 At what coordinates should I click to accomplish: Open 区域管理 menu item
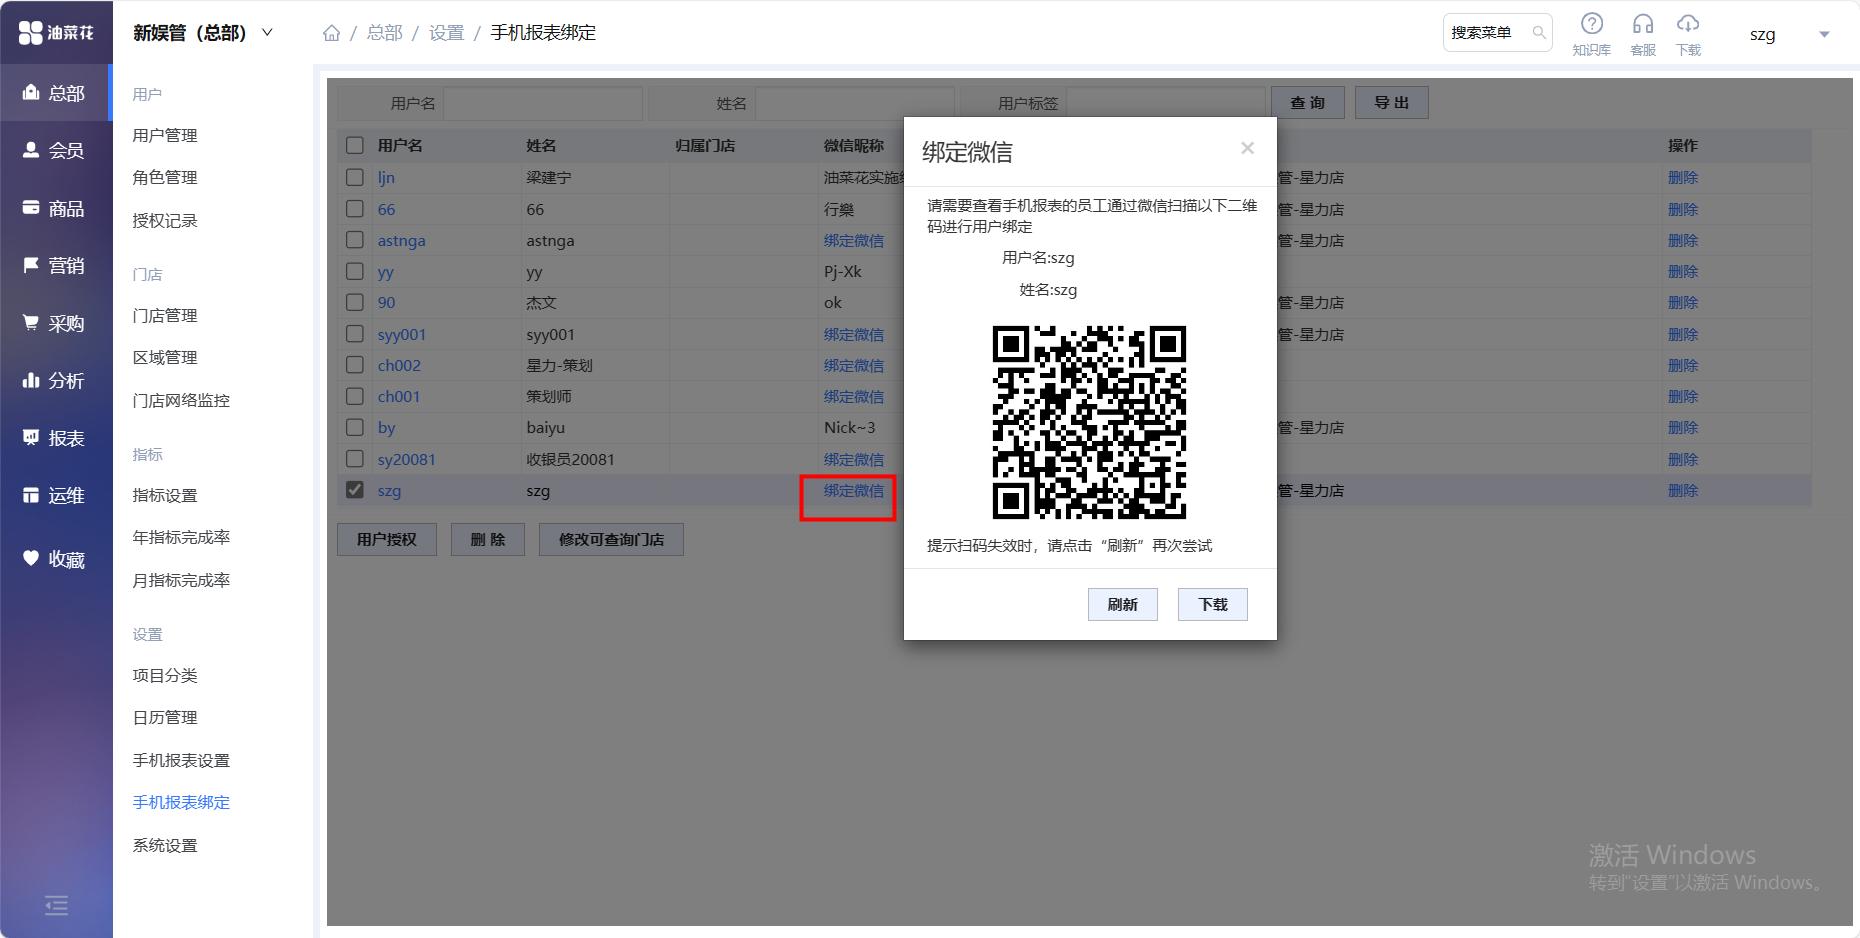pos(165,357)
